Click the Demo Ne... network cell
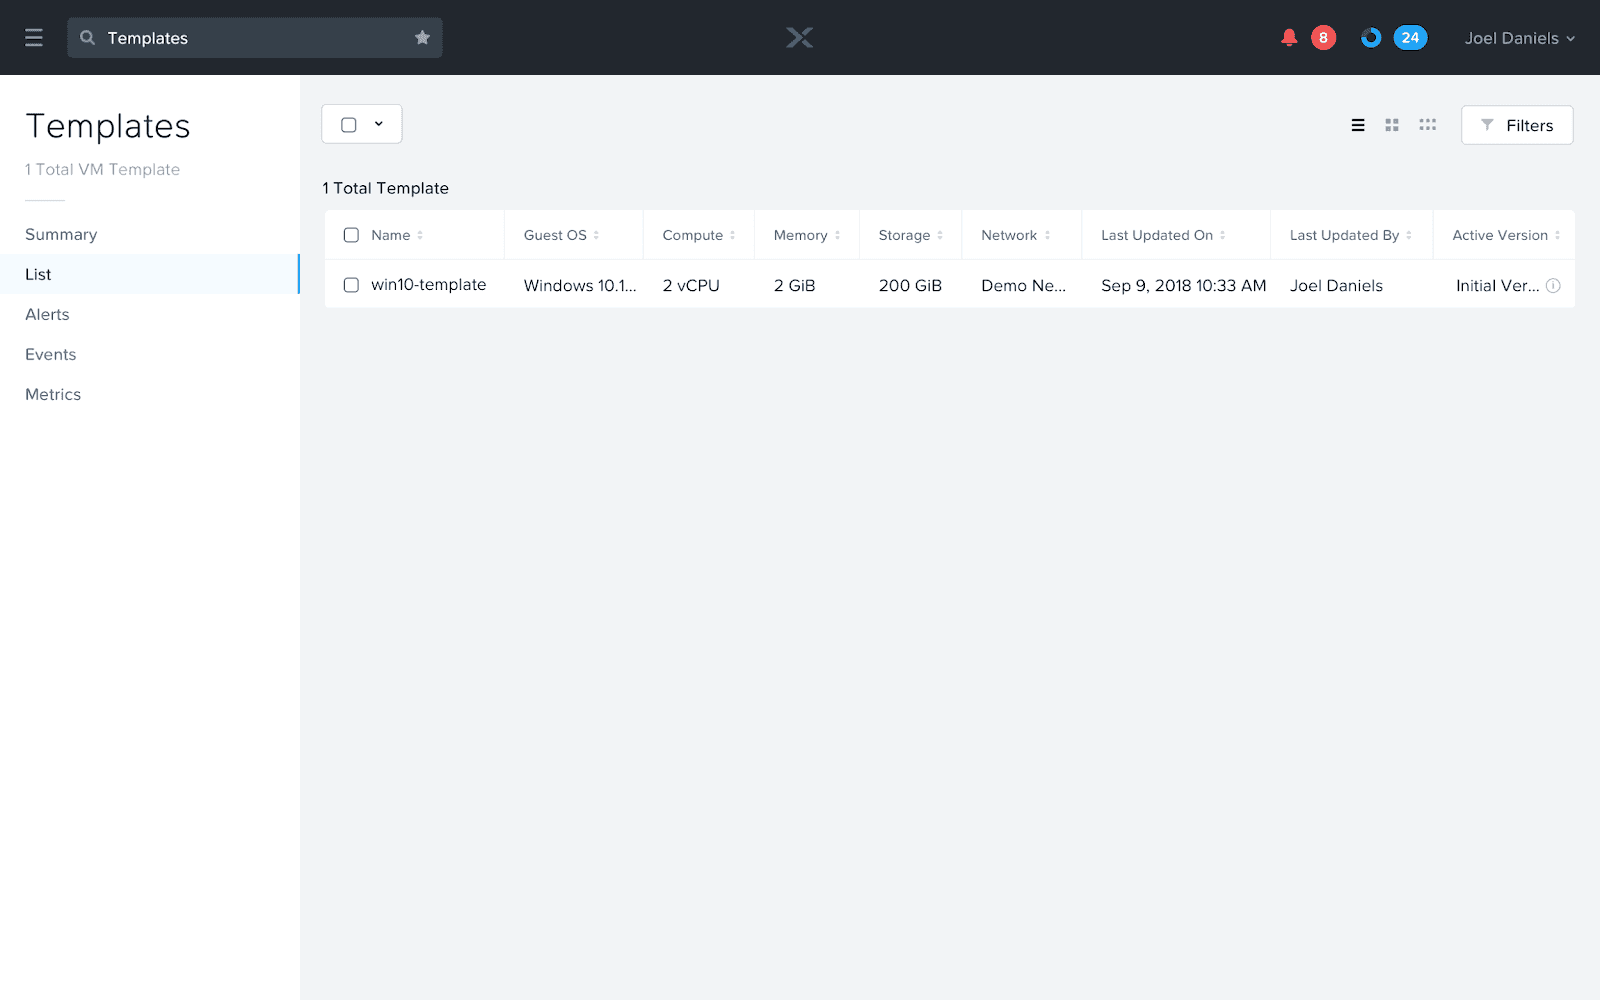1600x1000 pixels. (x=1023, y=285)
